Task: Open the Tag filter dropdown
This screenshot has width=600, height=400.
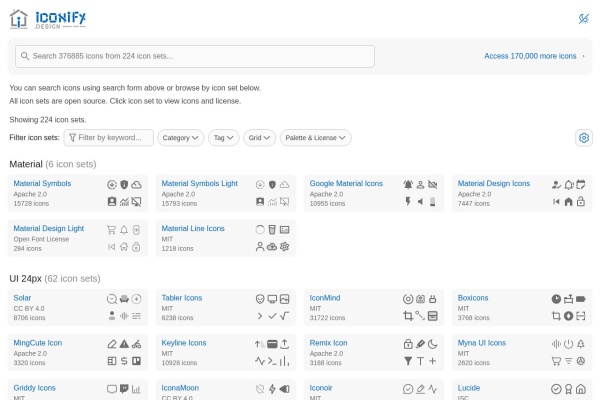Action: click(x=223, y=138)
